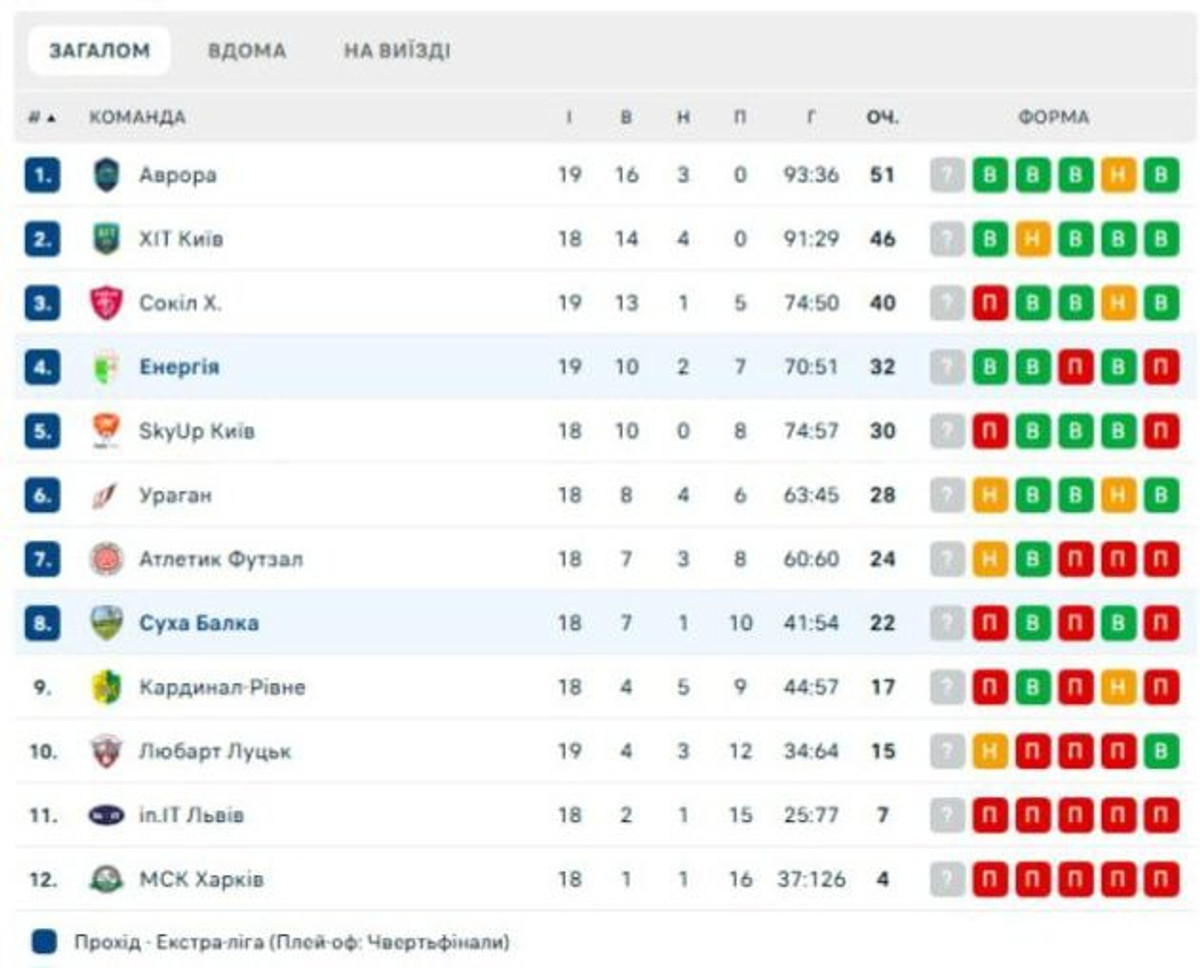Open the Суха Балка team page
The image size is (1200, 968).
[x=199, y=623]
